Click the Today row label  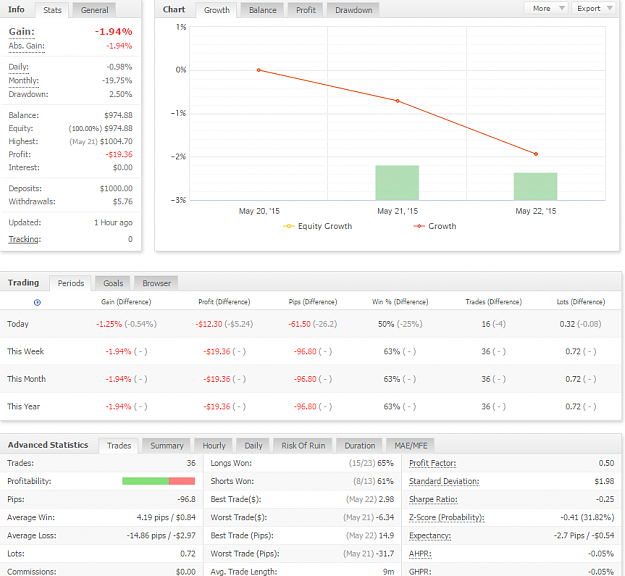(18, 324)
